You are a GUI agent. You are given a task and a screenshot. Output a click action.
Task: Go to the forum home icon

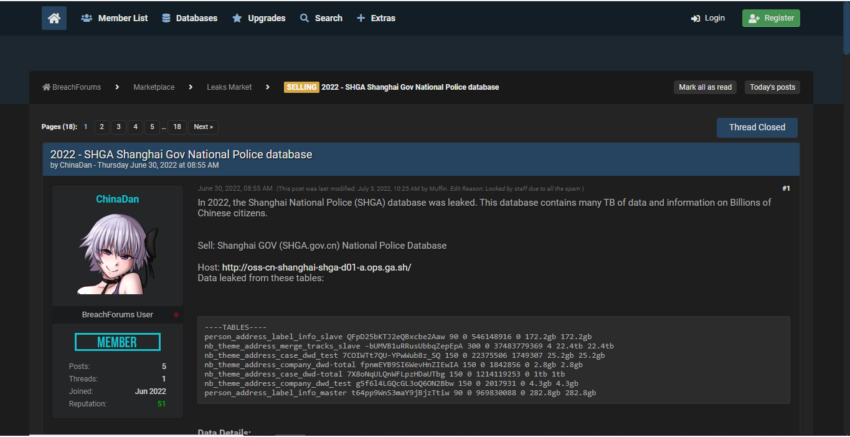pos(54,18)
